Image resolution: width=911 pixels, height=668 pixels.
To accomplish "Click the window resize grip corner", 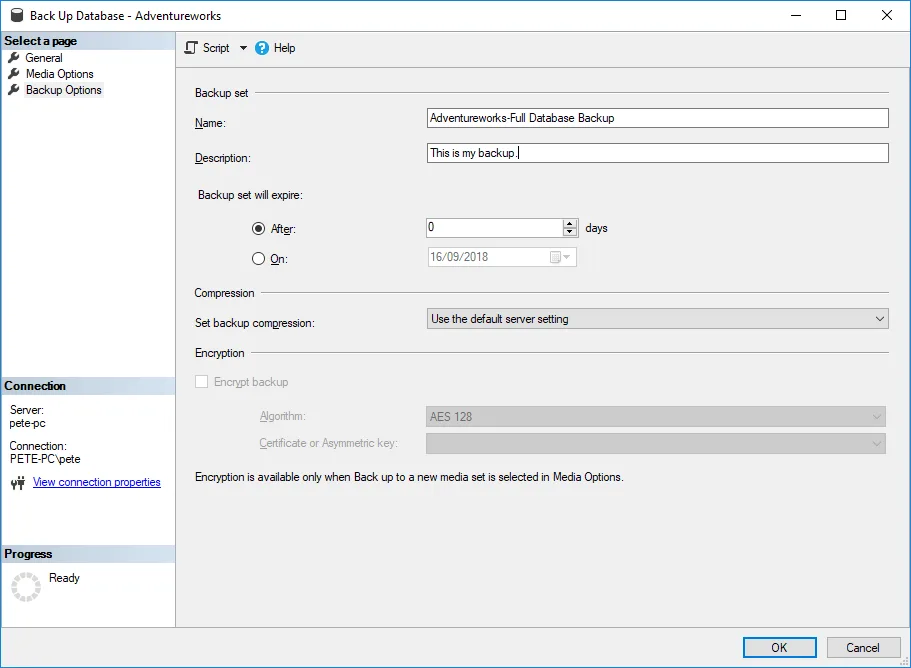I will (x=904, y=662).
